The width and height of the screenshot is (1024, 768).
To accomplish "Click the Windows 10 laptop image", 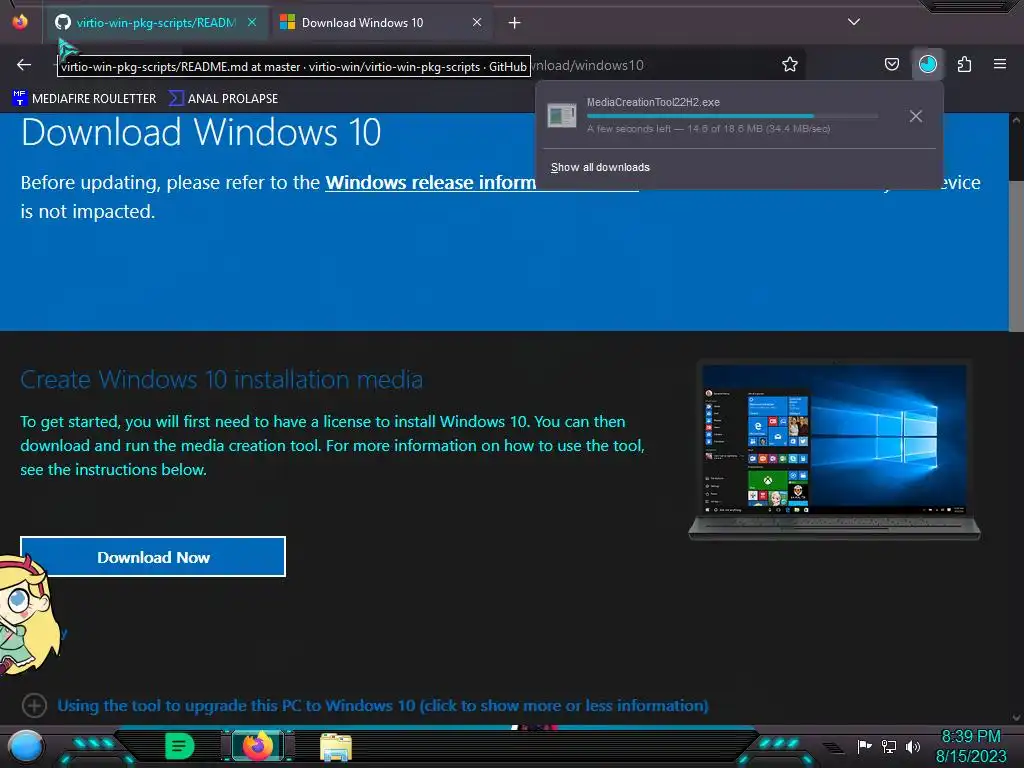I will pyautogui.click(x=835, y=450).
